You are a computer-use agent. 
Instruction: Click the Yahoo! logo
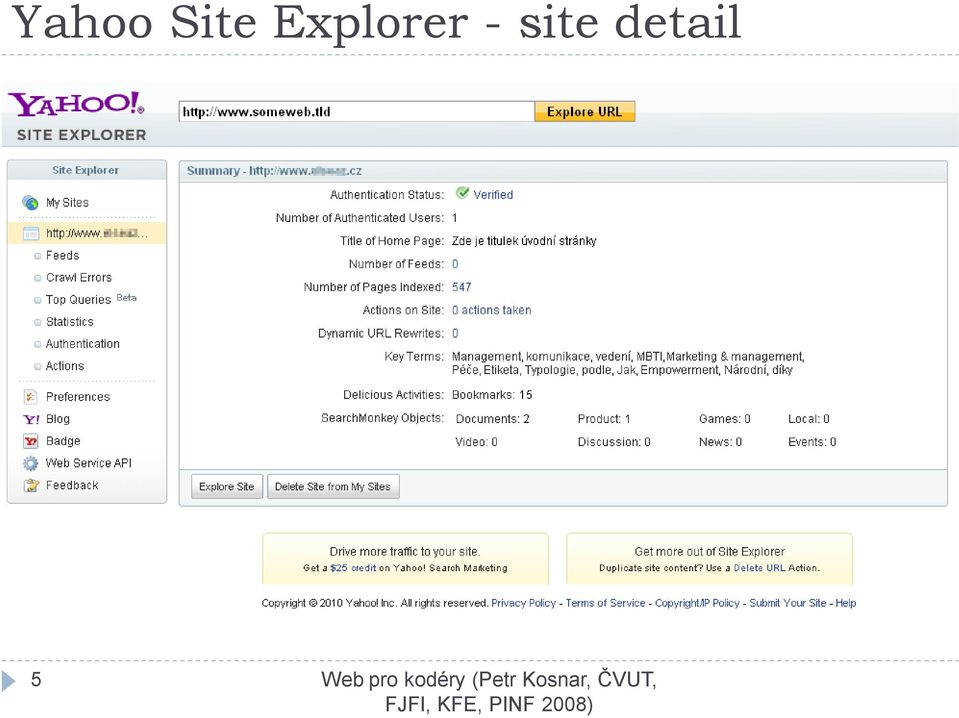[76, 104]
